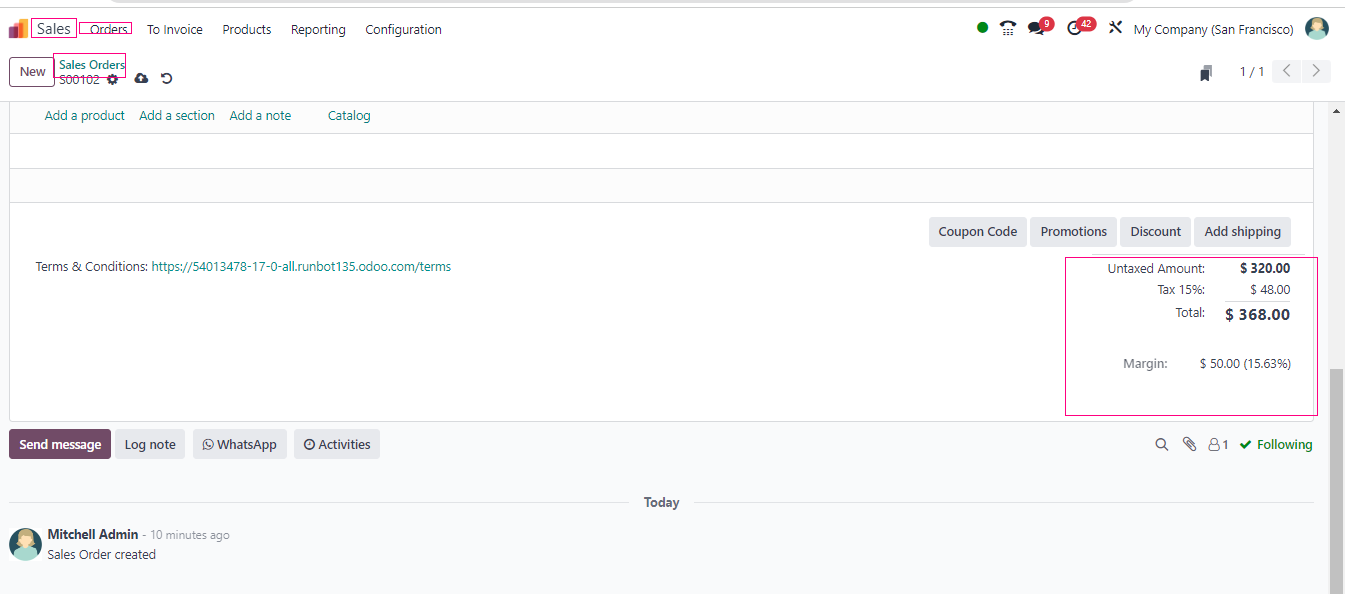Open the Terms & Conditions URL link
Image resolution: width=1345 pixels, height=594 pixels.
pyautogui.click(x=301, y=267)
